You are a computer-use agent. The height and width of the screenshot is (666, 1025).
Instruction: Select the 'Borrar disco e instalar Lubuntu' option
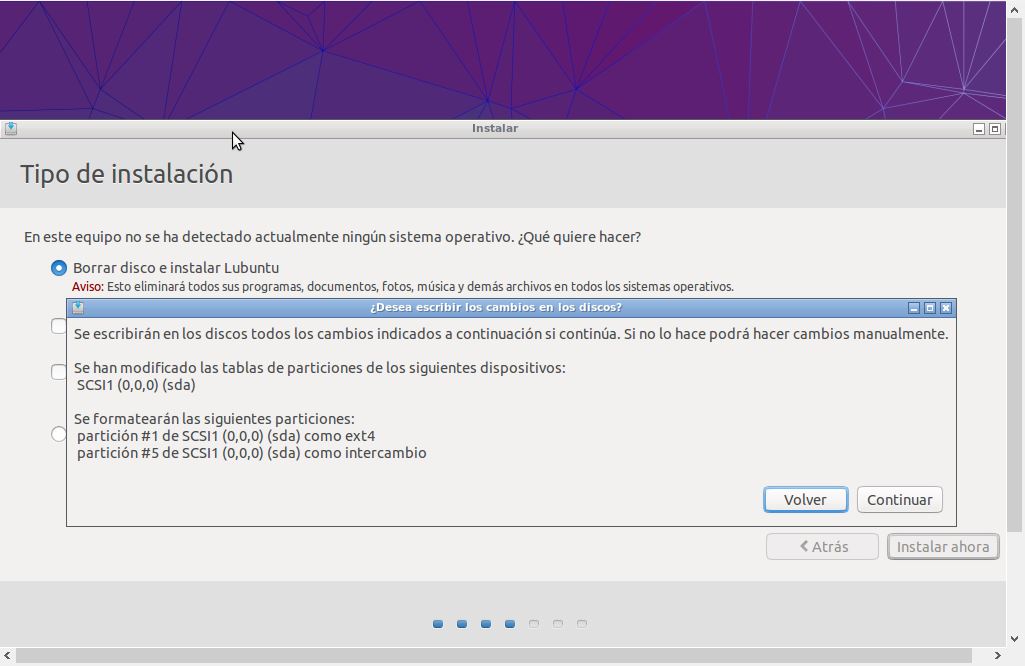[x=59, y=268]
